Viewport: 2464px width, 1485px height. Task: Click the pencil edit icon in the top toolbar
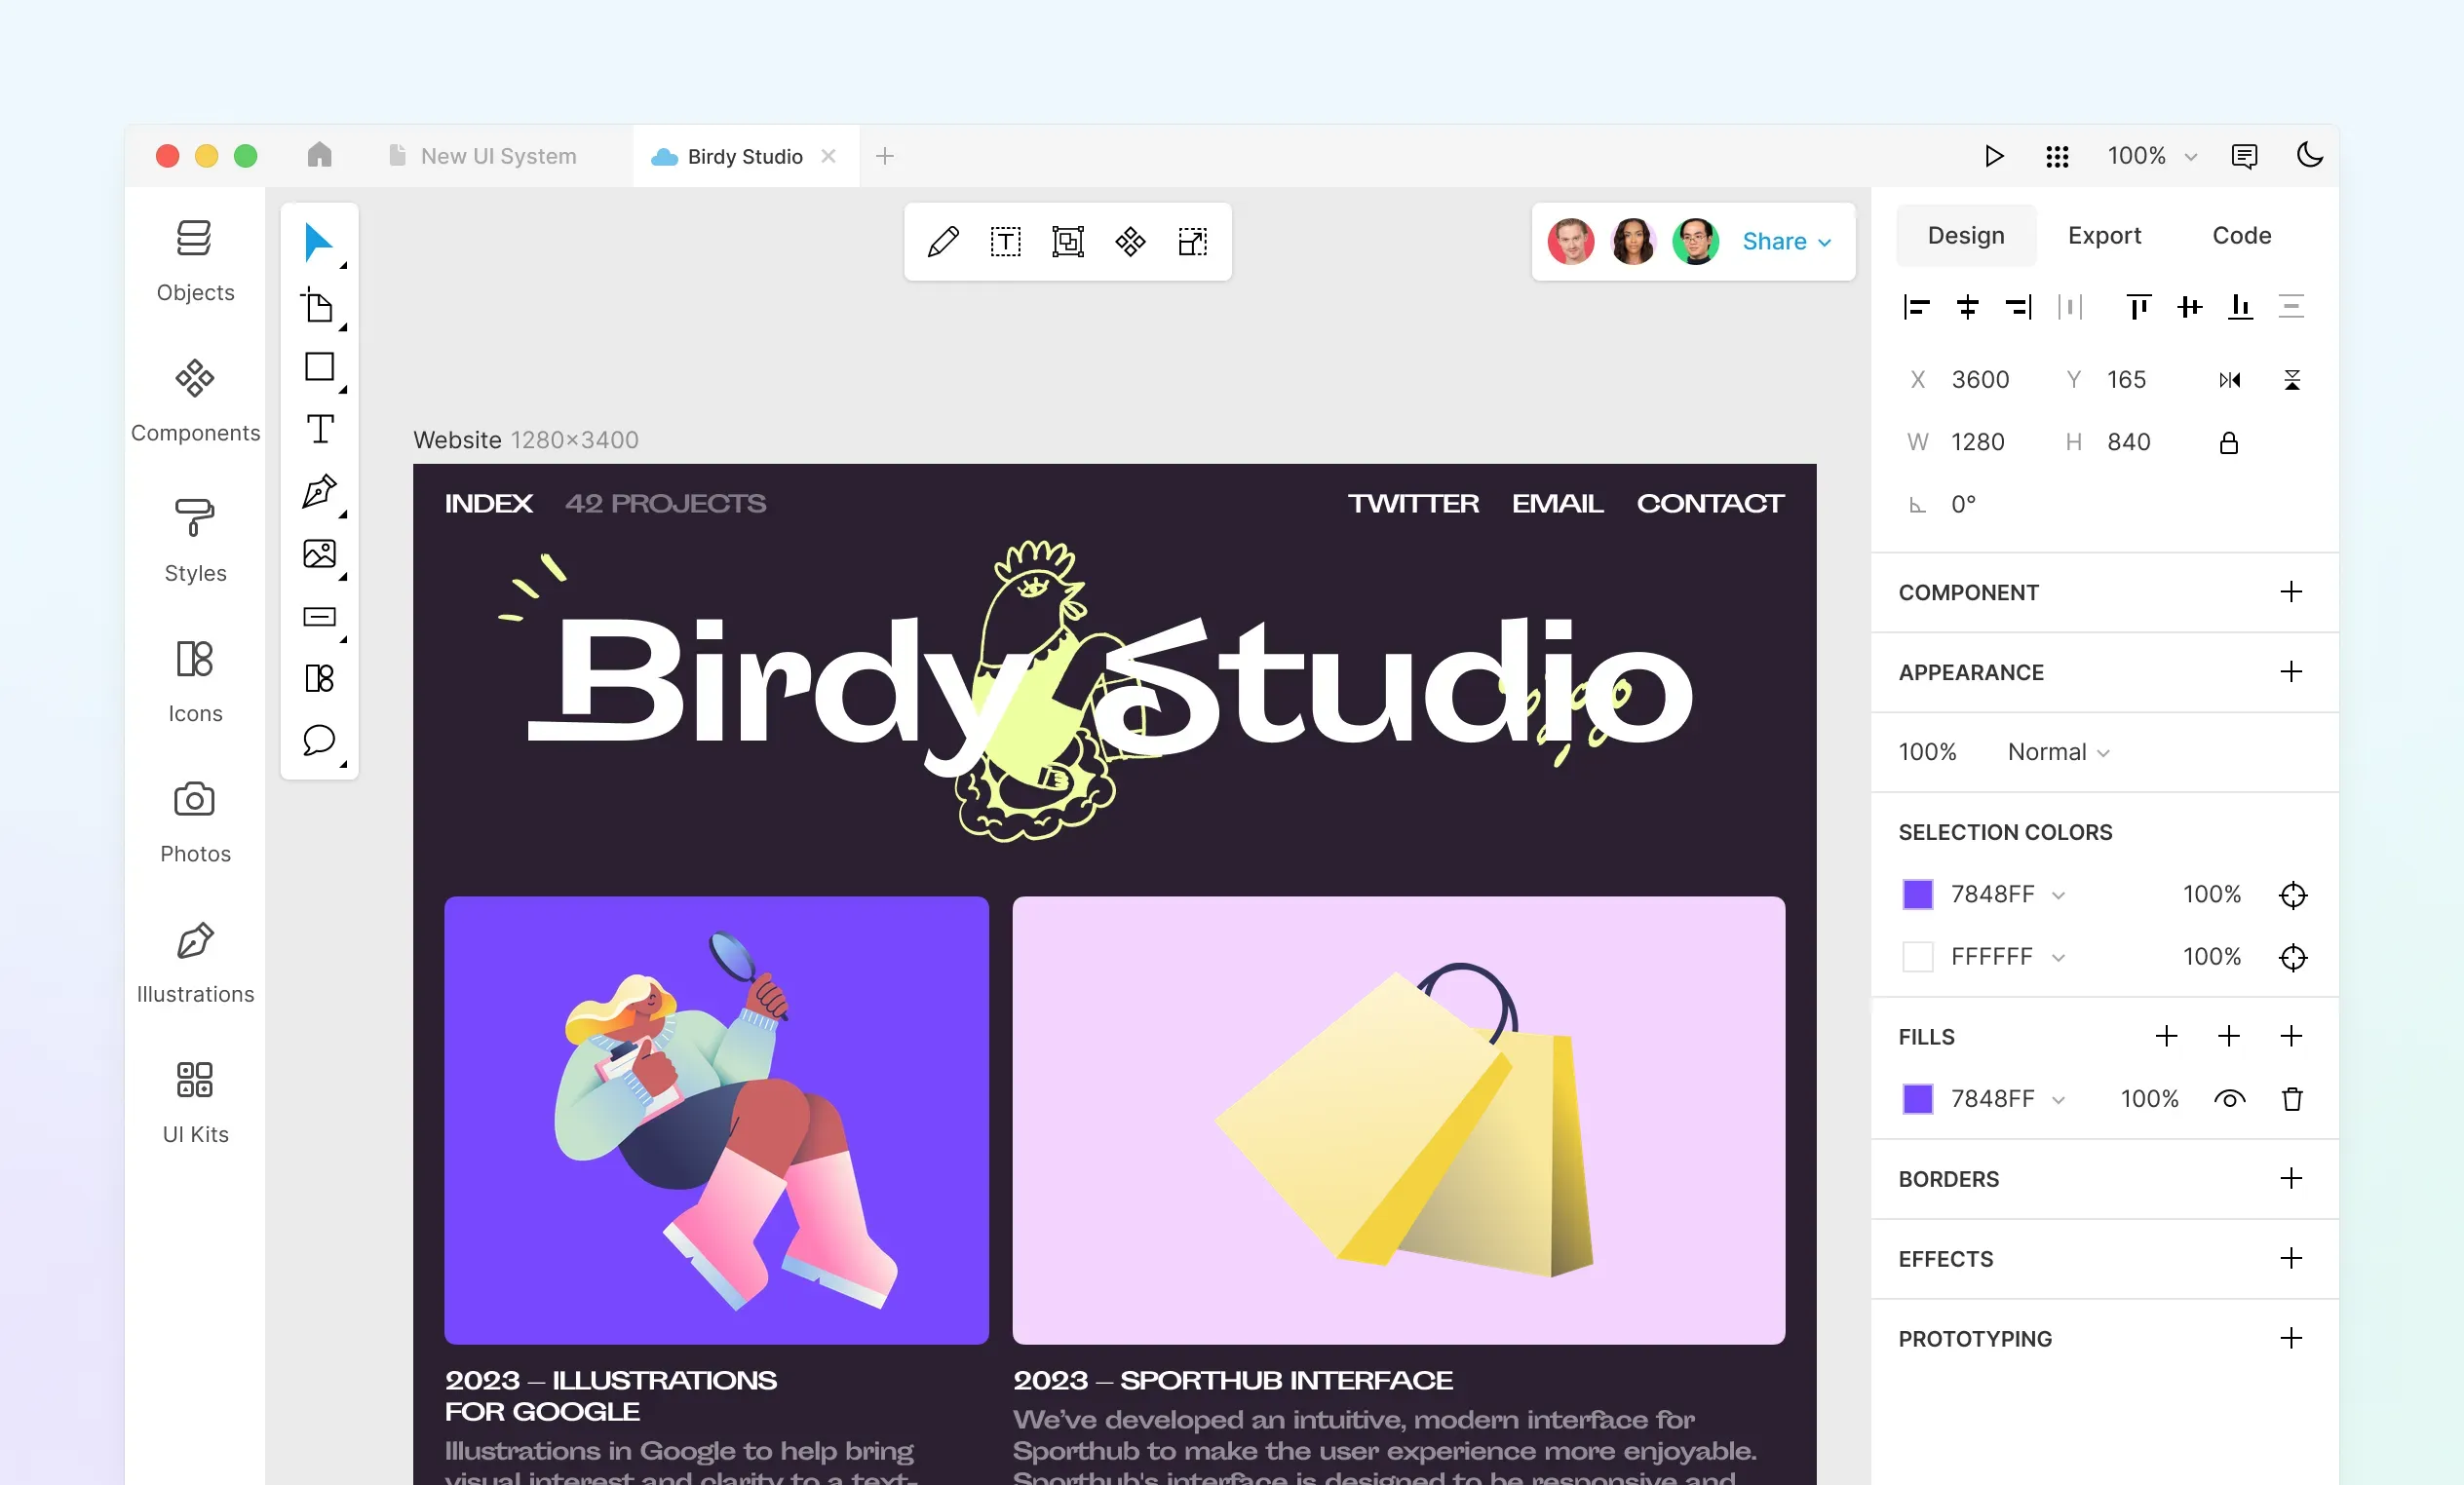[943, 242]
